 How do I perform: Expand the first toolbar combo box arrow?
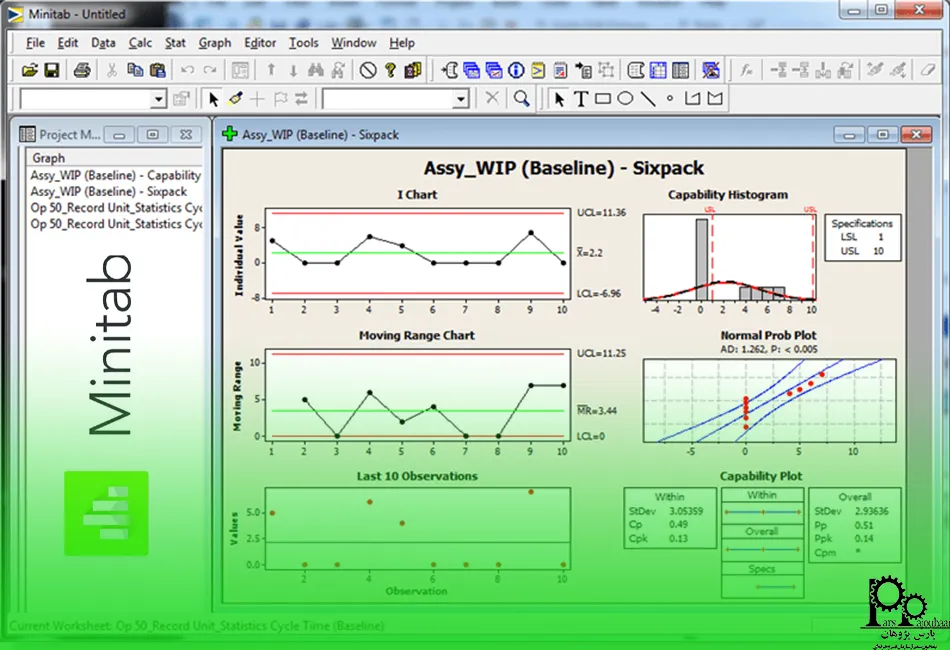pyautogui.click(x=158, y=99)
